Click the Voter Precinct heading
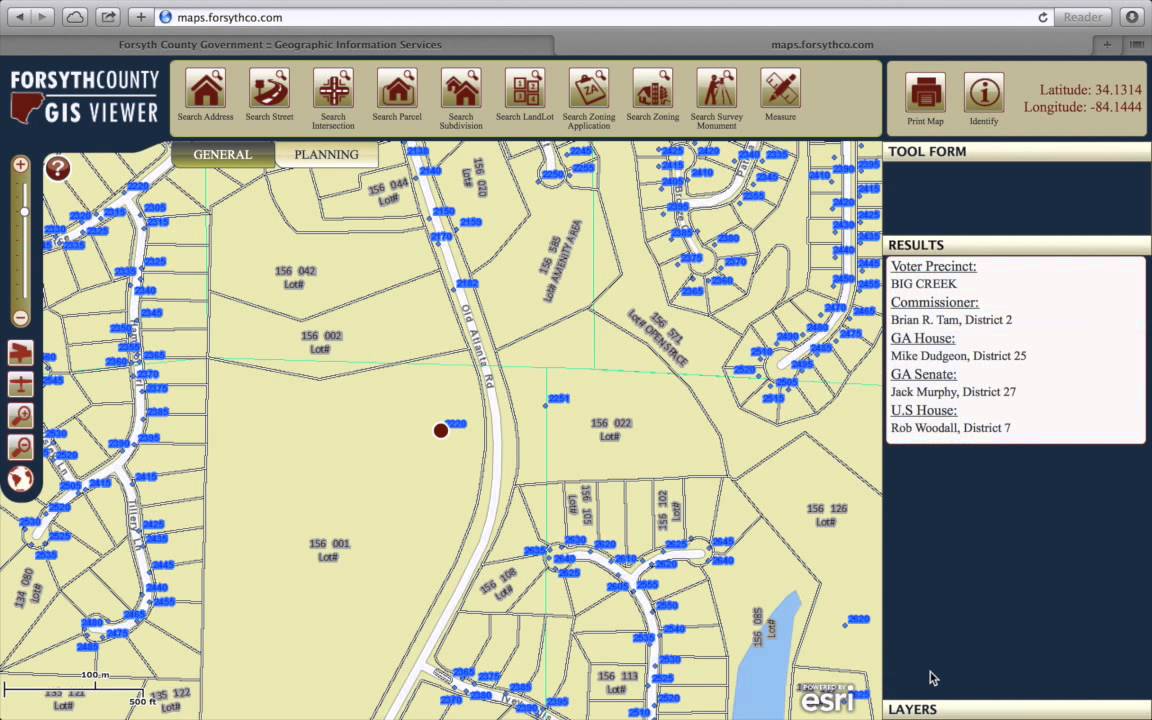Screen dimensions: 1152x720 tap(933, 266)
